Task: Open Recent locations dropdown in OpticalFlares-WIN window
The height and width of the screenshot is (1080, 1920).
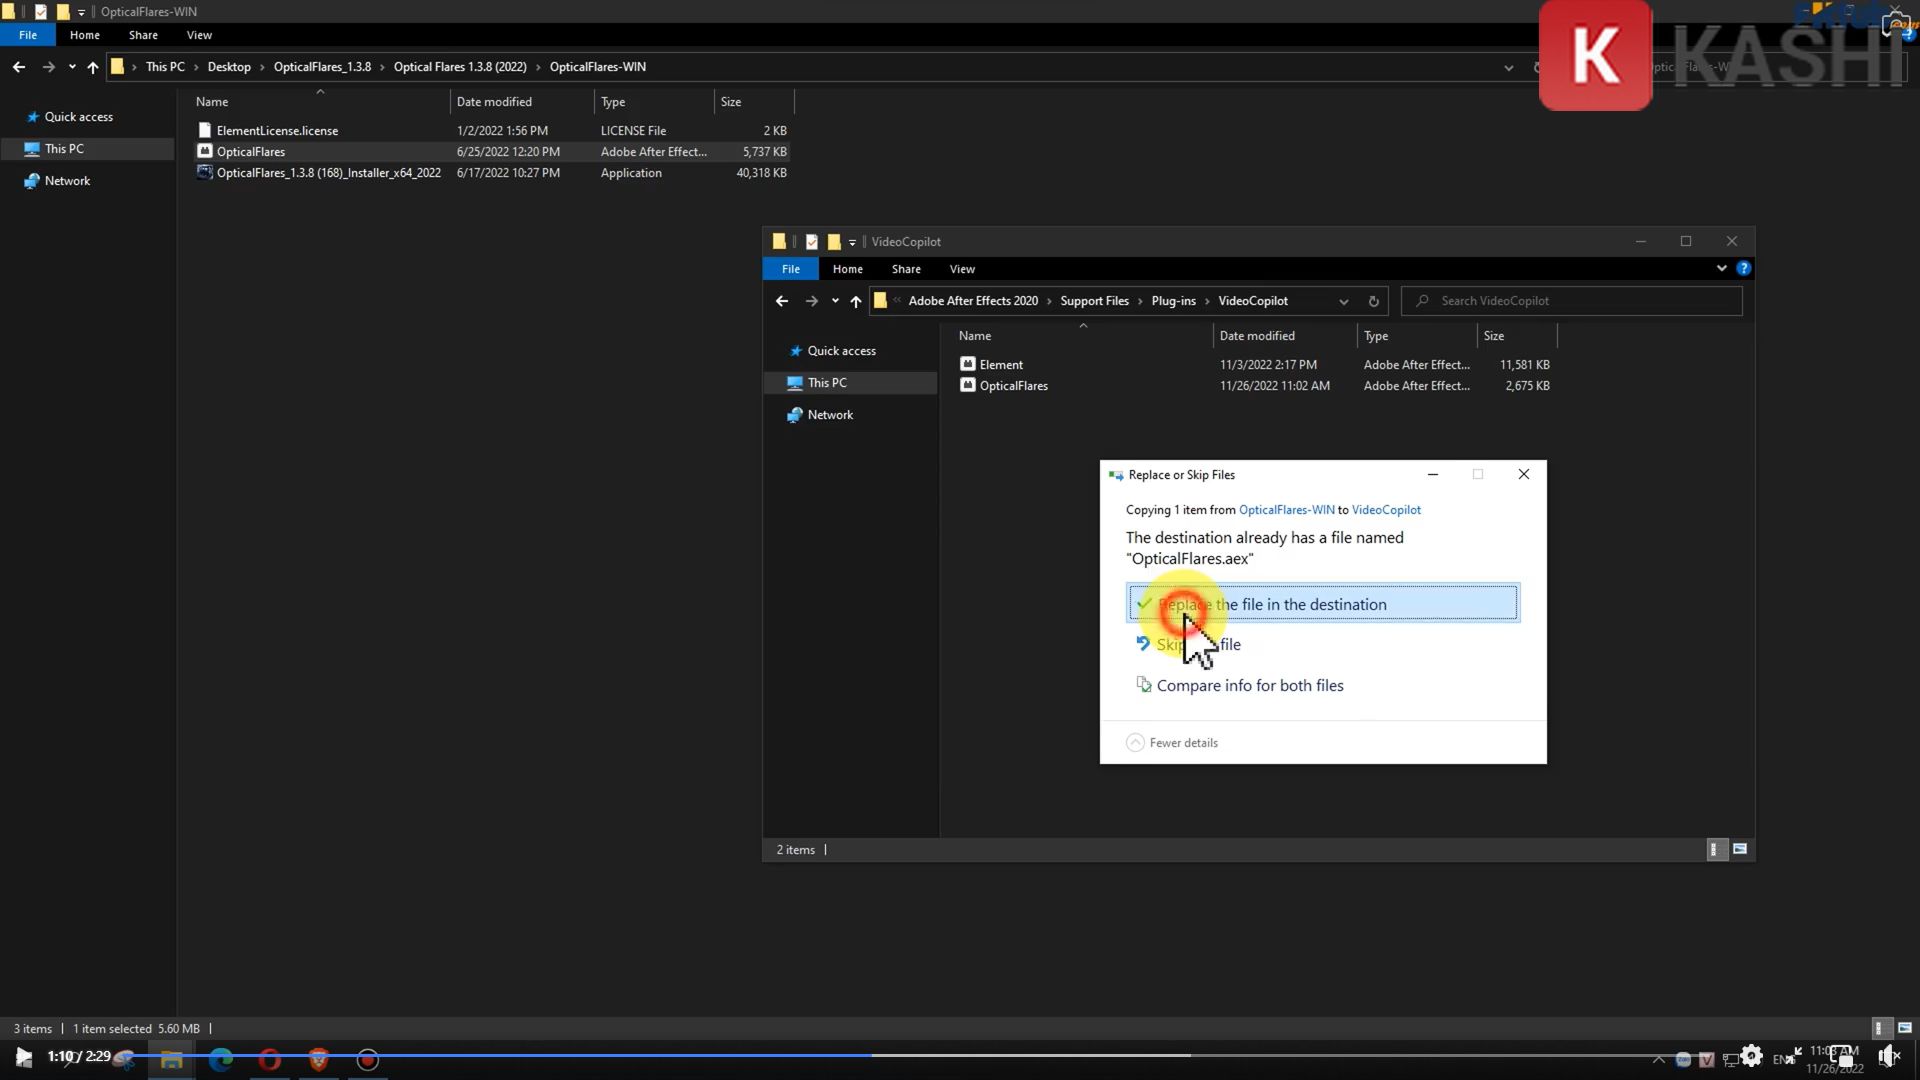Action: click(x=71, y=67)
